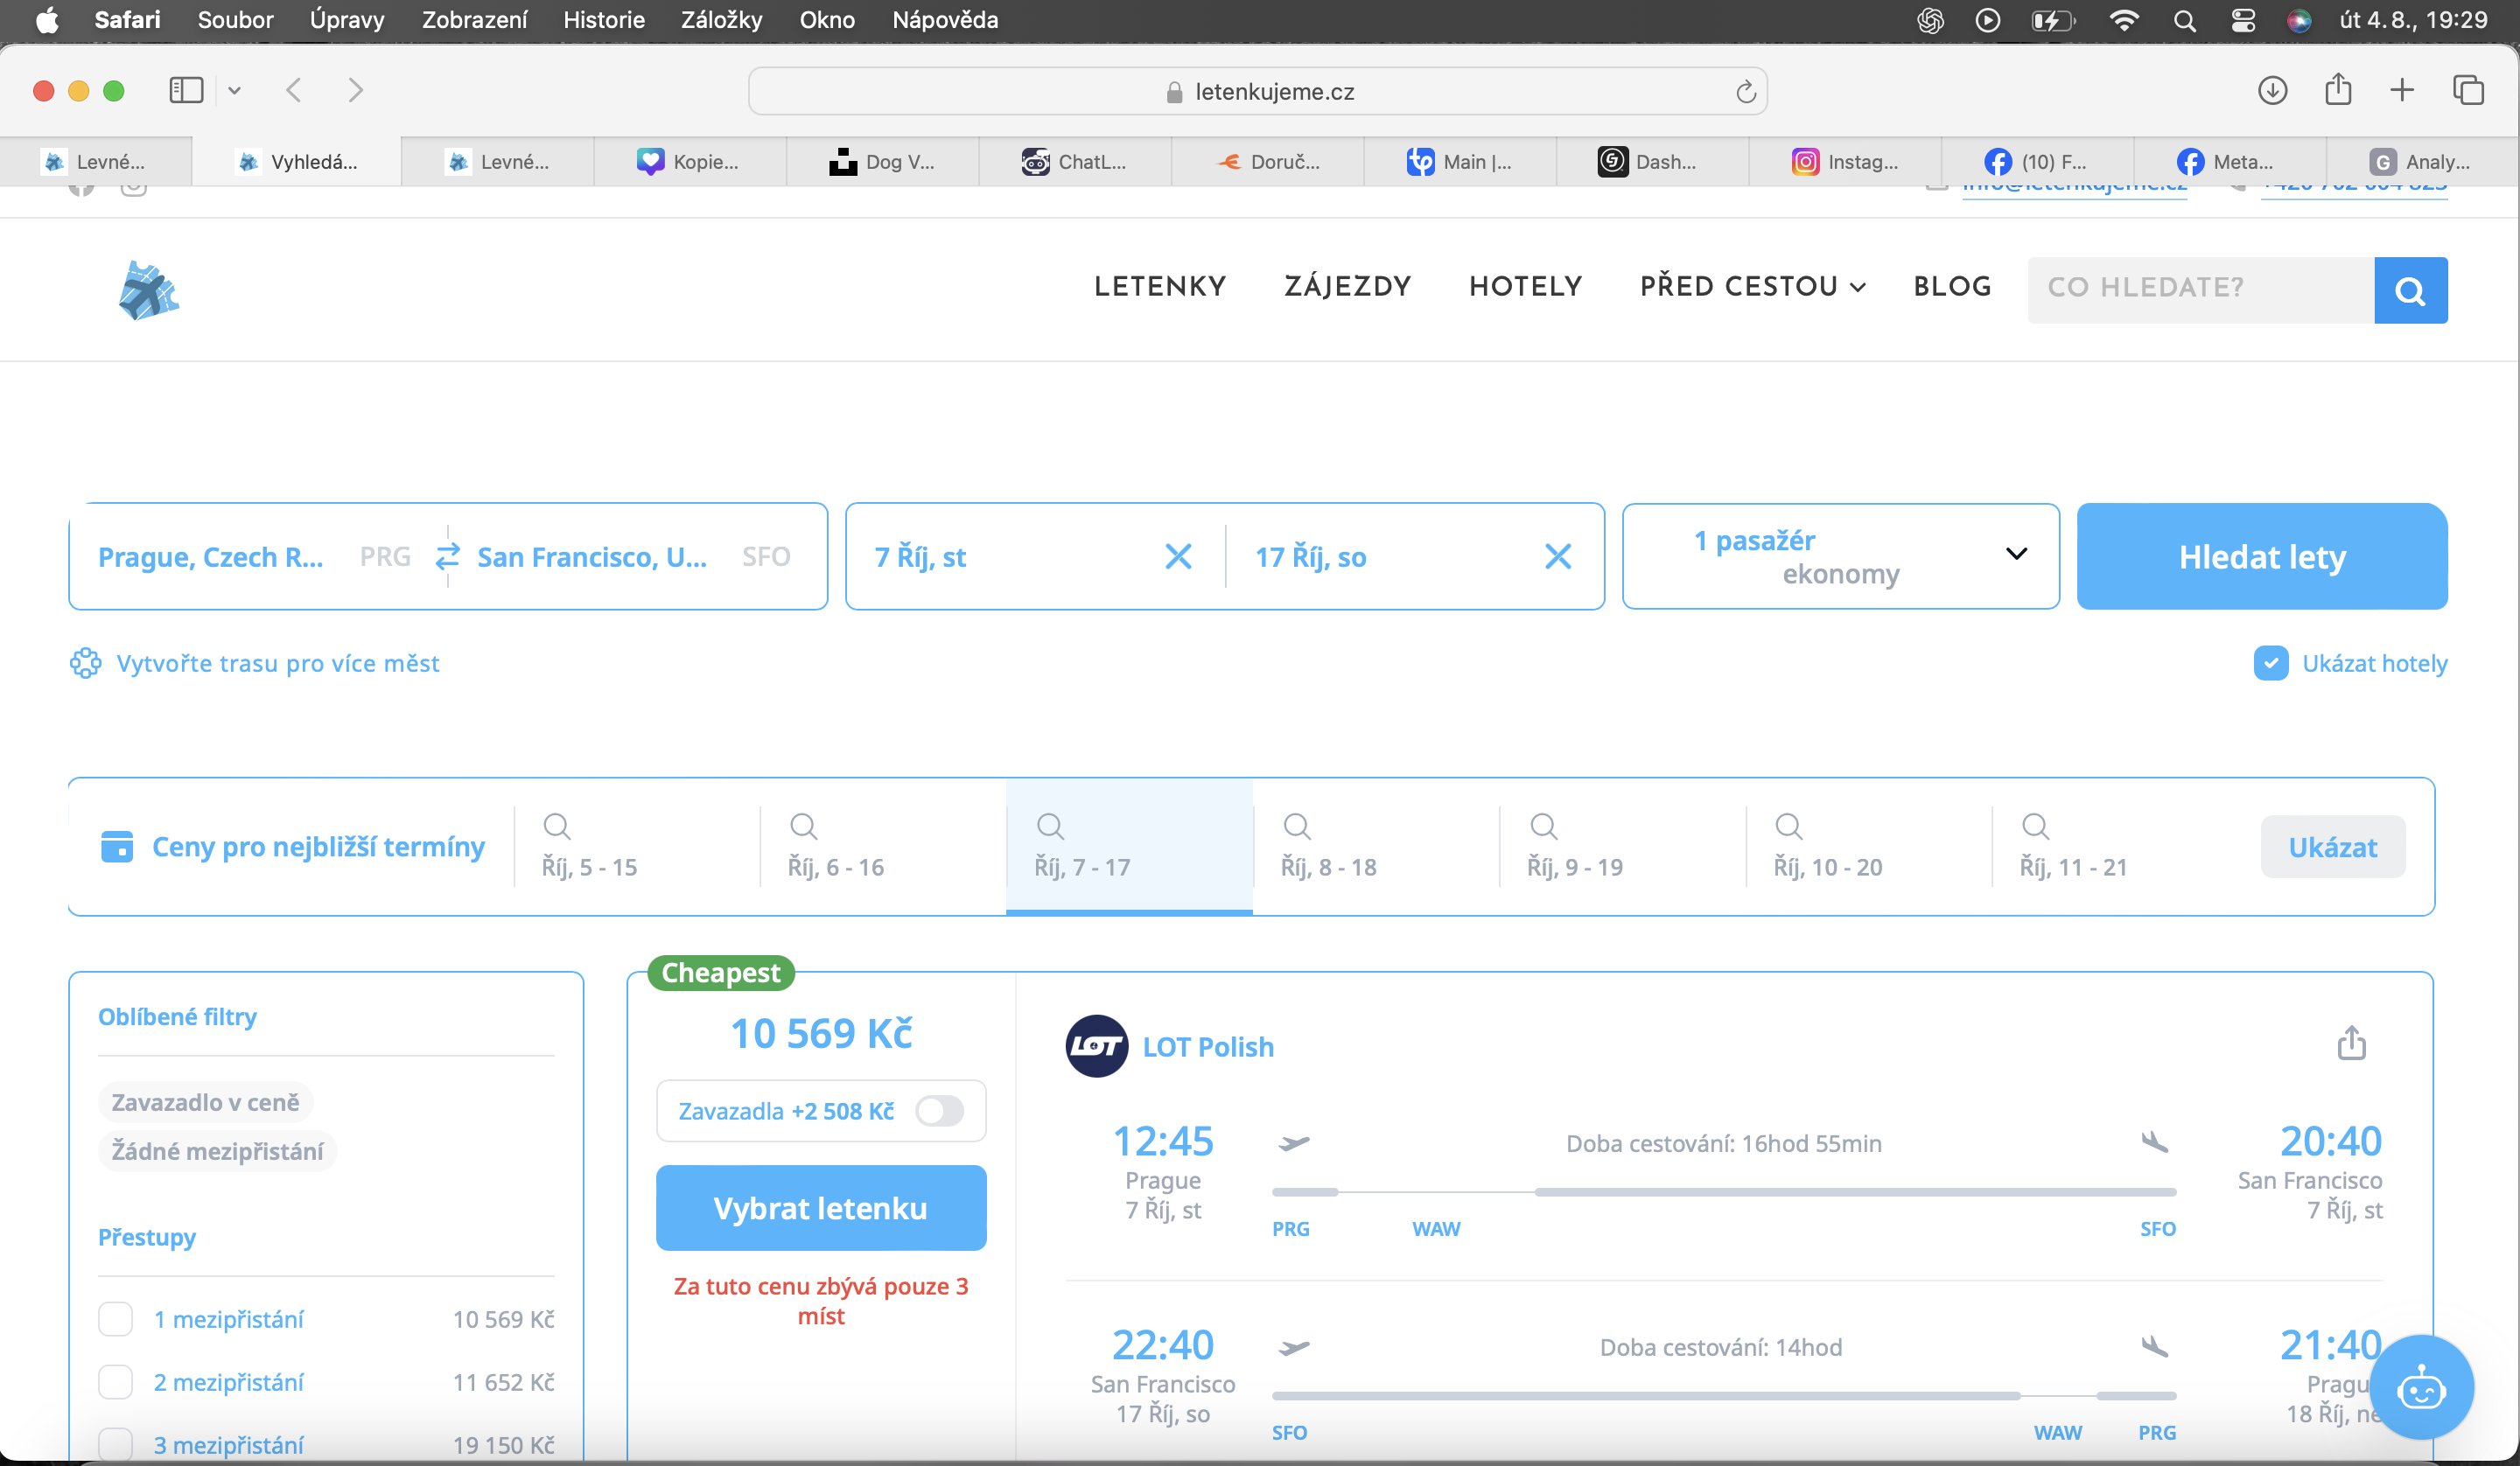Open the Historie menu in the menu bar
Image resolution: width=2520 pixels, height=1466 pixels.
point(603,20)
